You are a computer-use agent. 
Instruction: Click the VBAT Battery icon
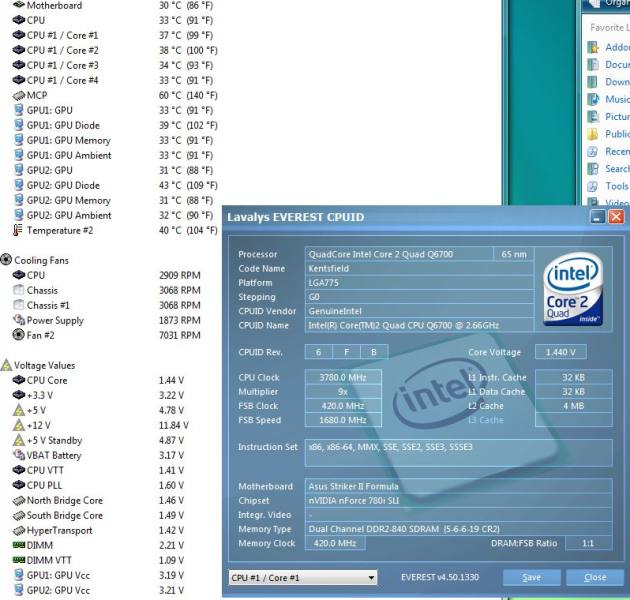click(x=18, y=455)
